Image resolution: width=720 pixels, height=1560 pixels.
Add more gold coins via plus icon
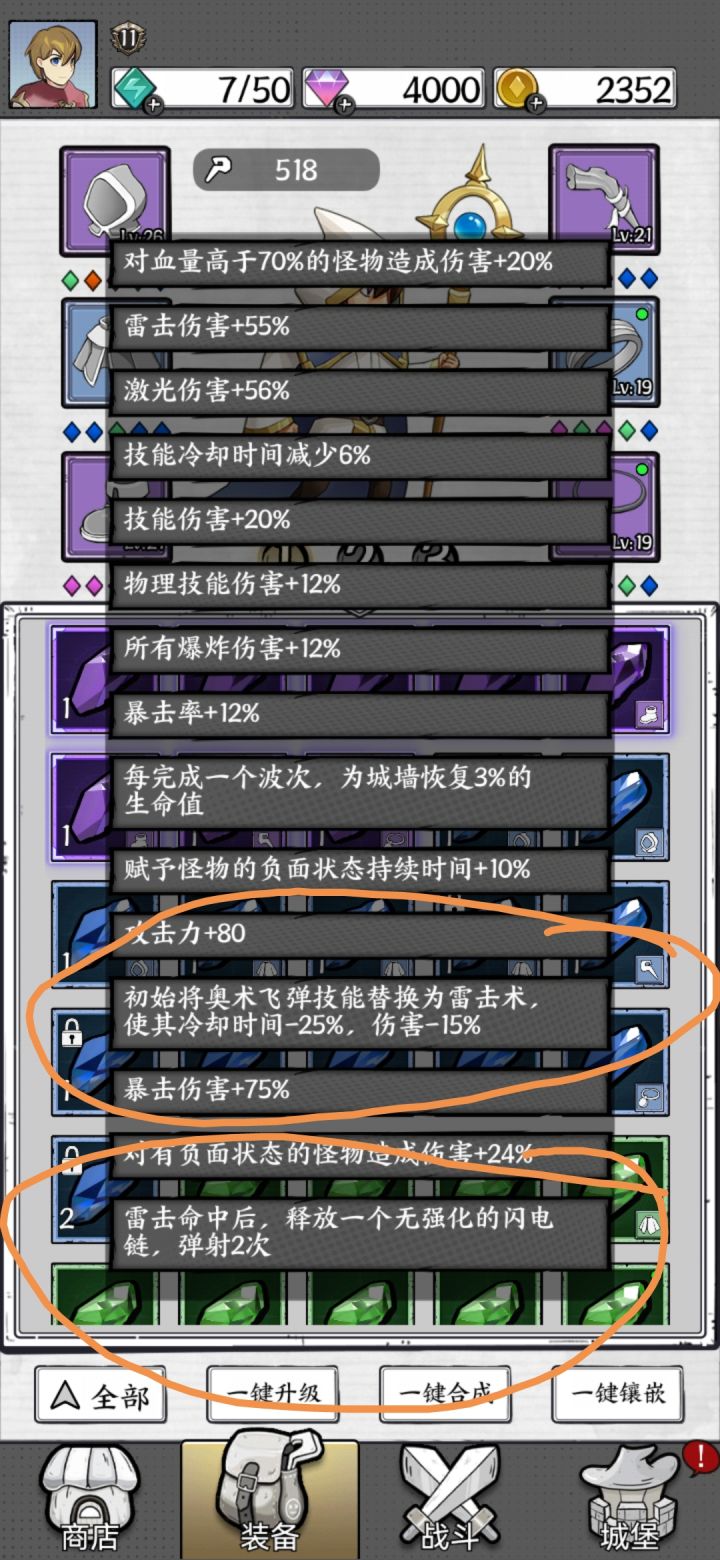536,104
